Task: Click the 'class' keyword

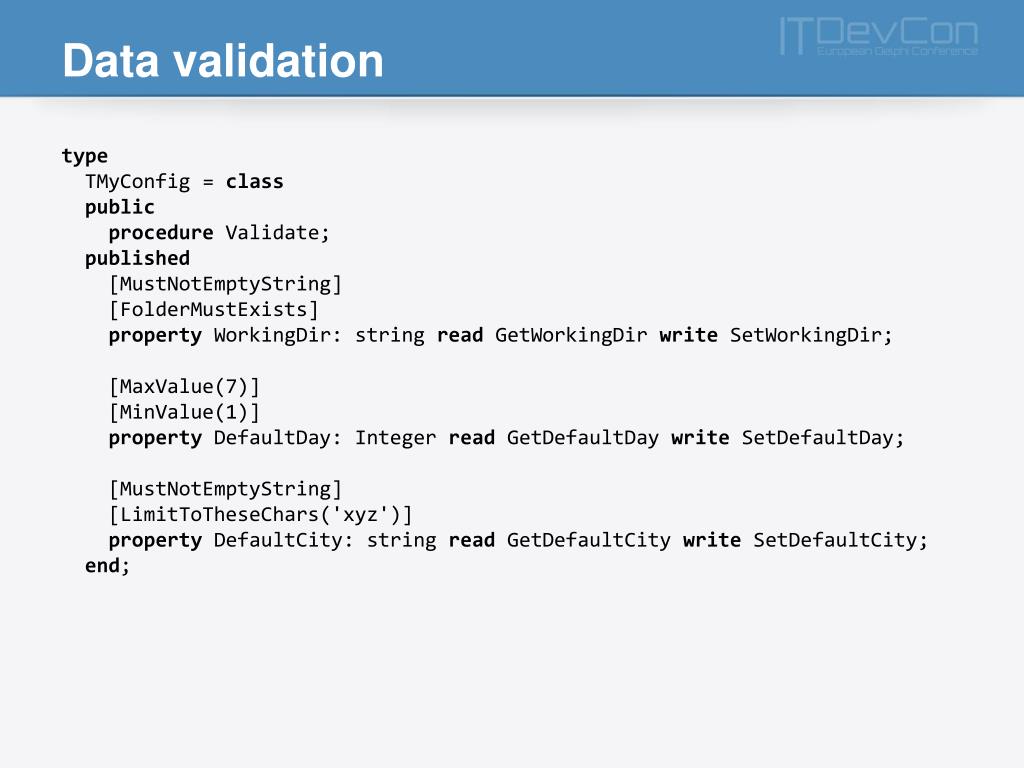Action: click(x=255, y=182)
